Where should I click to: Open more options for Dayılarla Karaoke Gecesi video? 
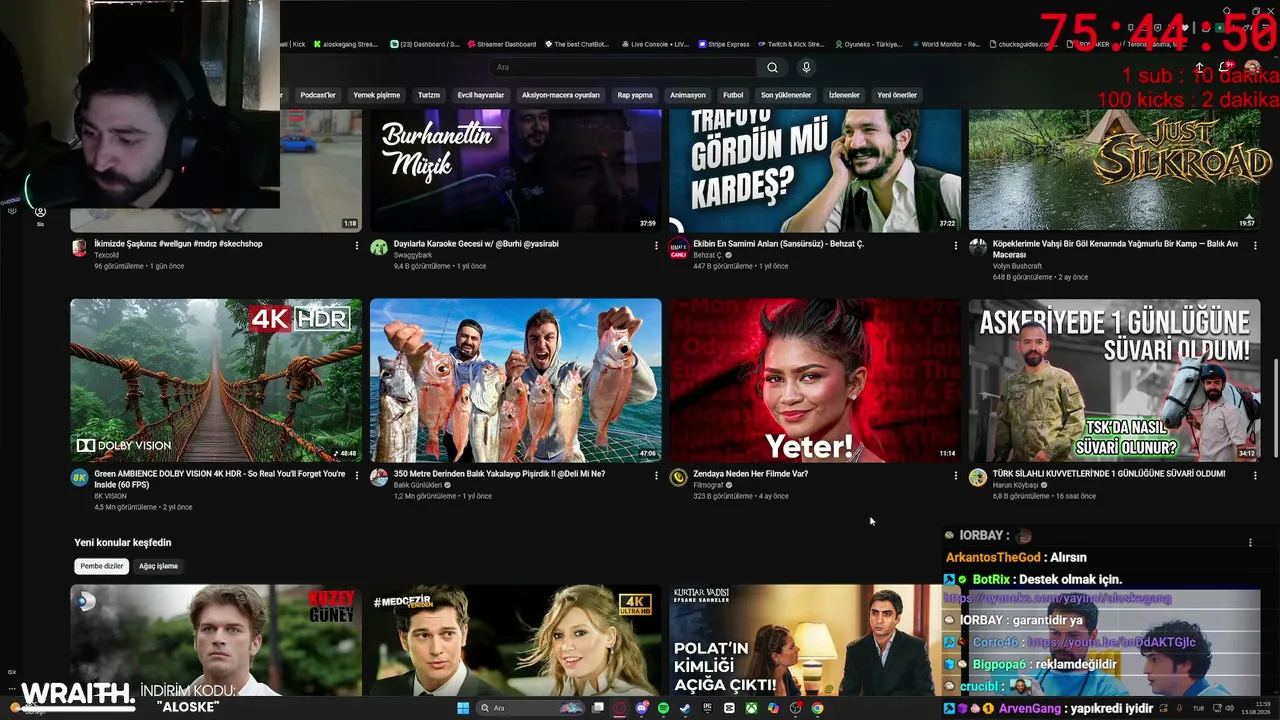[x=656, y=245]
